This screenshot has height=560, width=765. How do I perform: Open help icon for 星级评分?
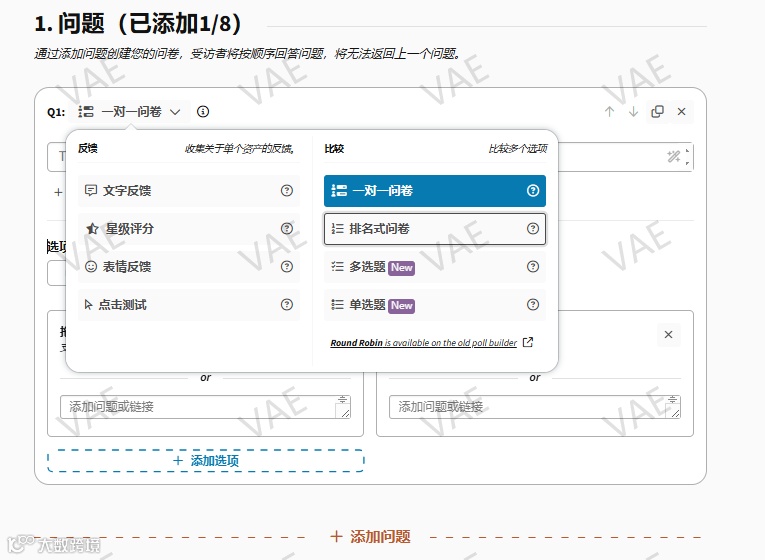287,229
